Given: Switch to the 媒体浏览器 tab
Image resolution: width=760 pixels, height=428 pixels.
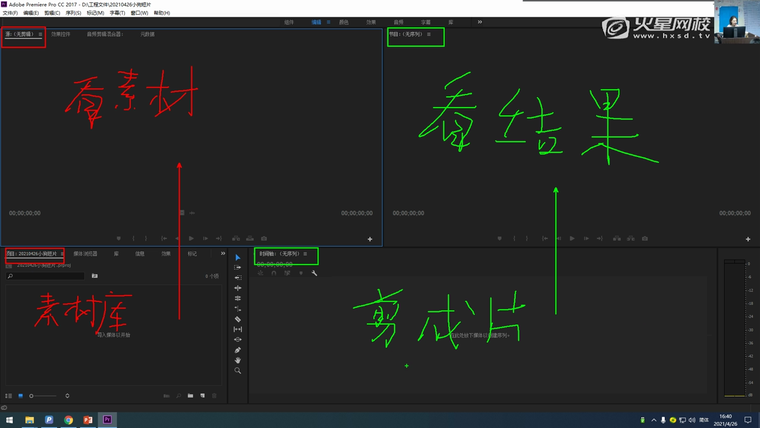Looking at the screenshot, I should [85, 254].
